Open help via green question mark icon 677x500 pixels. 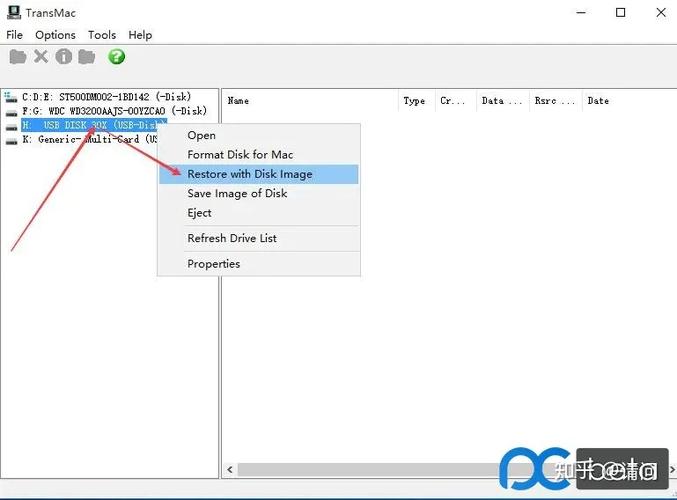tap(117, 57)
